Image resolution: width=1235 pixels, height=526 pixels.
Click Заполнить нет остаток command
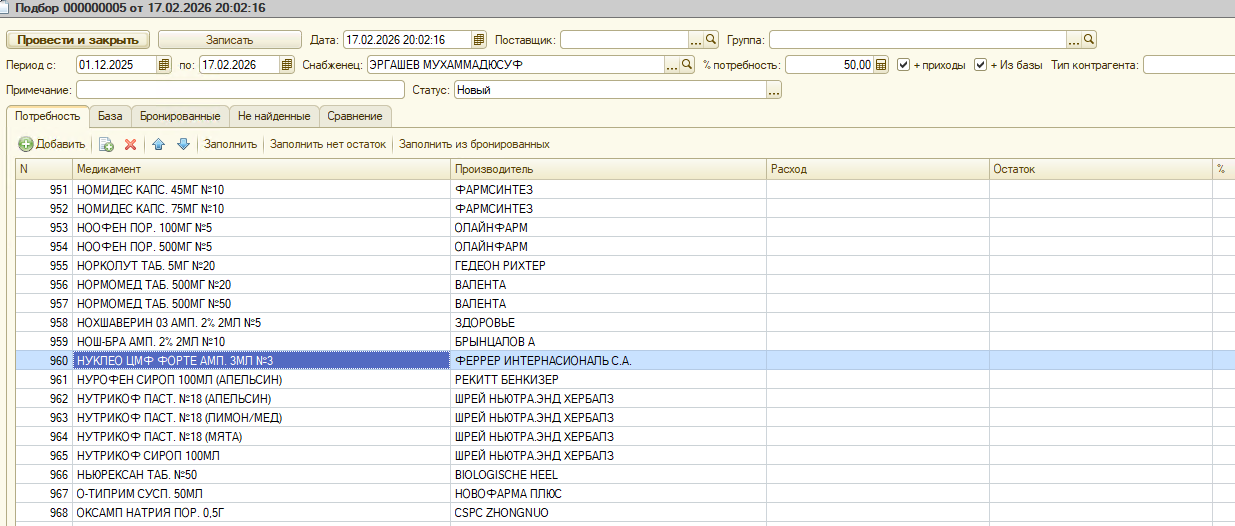click(x=328, y=144)
